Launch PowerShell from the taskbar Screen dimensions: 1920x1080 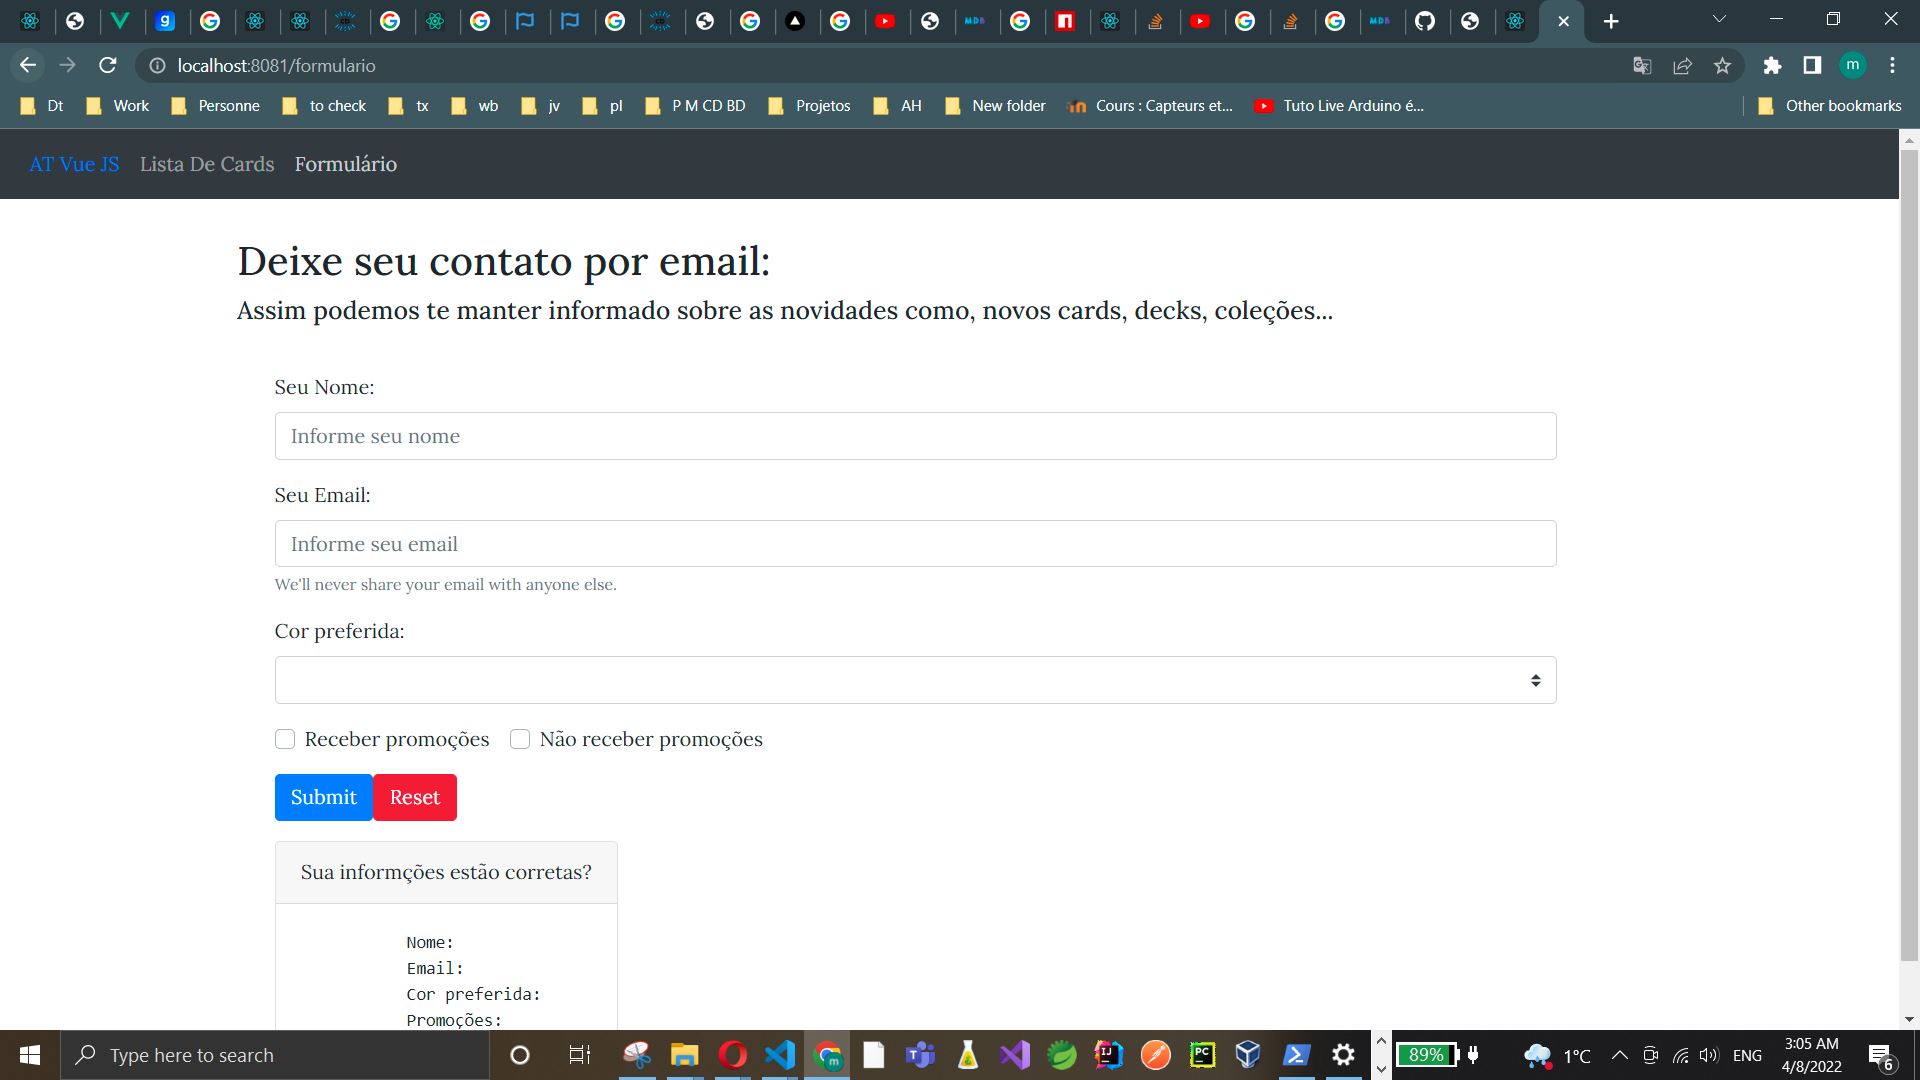click(x=1296, y=1054)
